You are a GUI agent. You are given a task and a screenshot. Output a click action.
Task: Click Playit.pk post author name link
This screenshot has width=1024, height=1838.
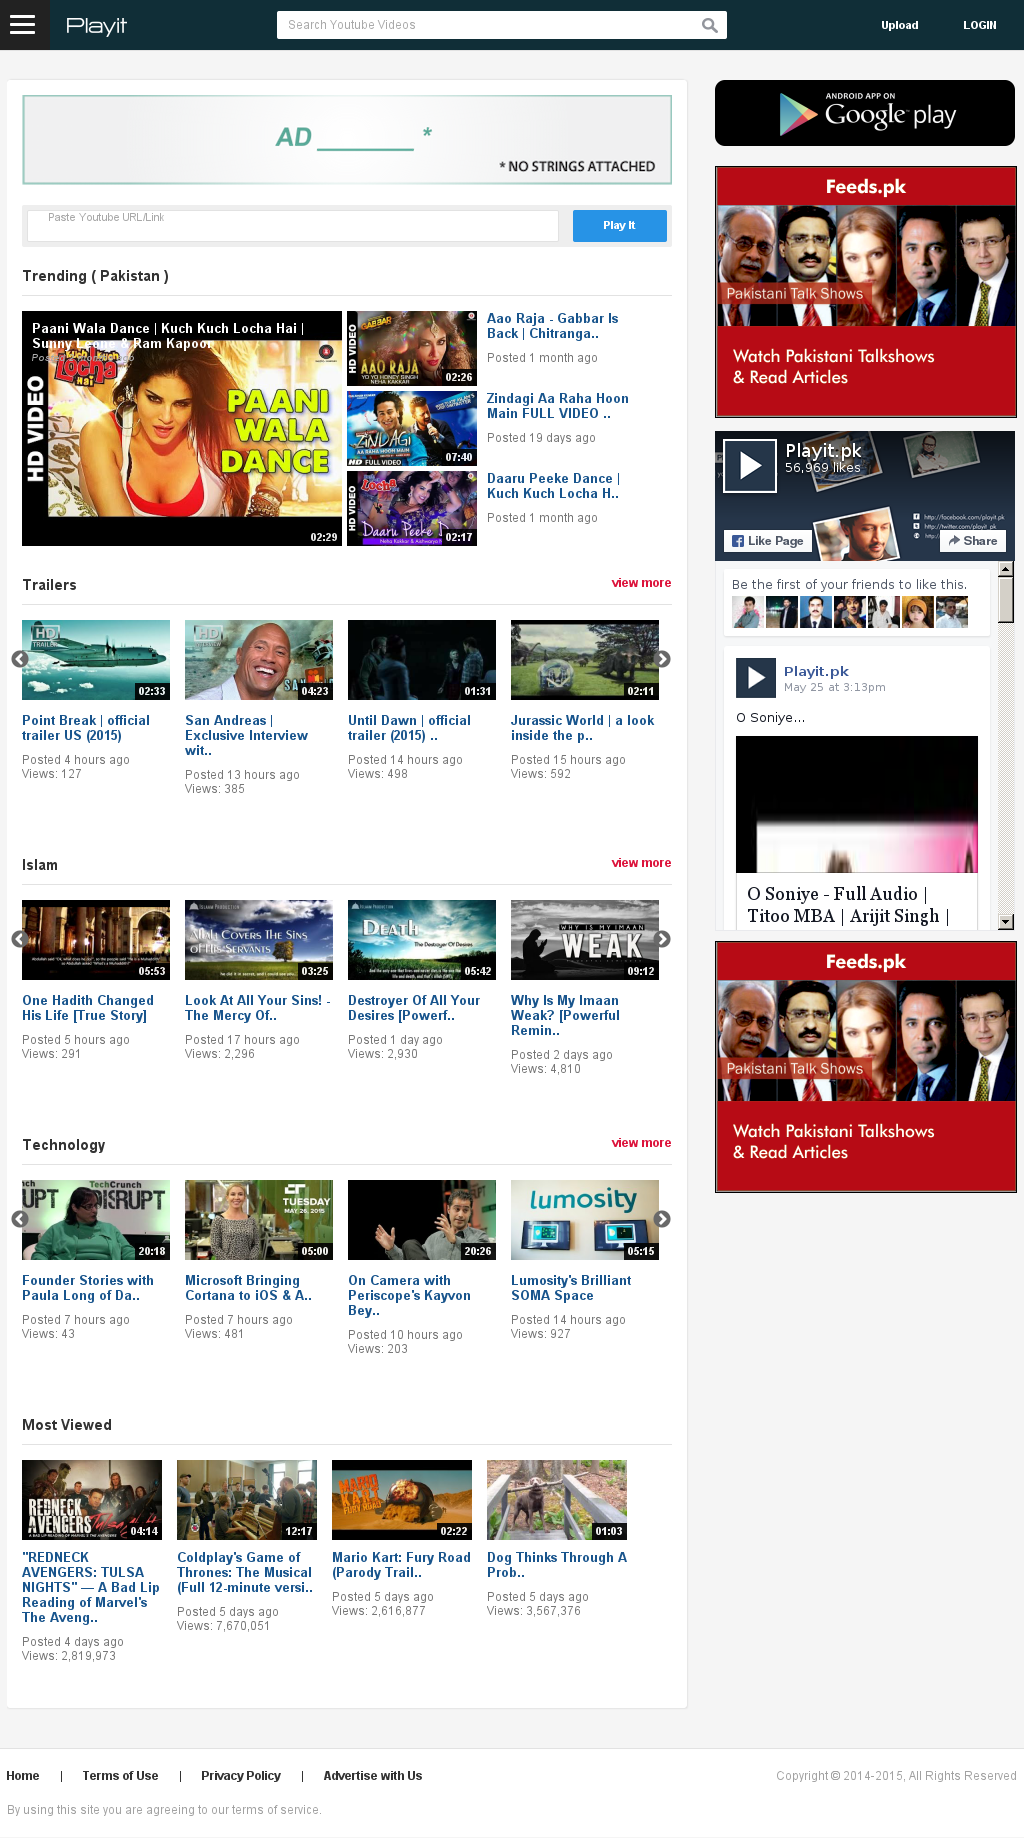(x=816, y=671)
